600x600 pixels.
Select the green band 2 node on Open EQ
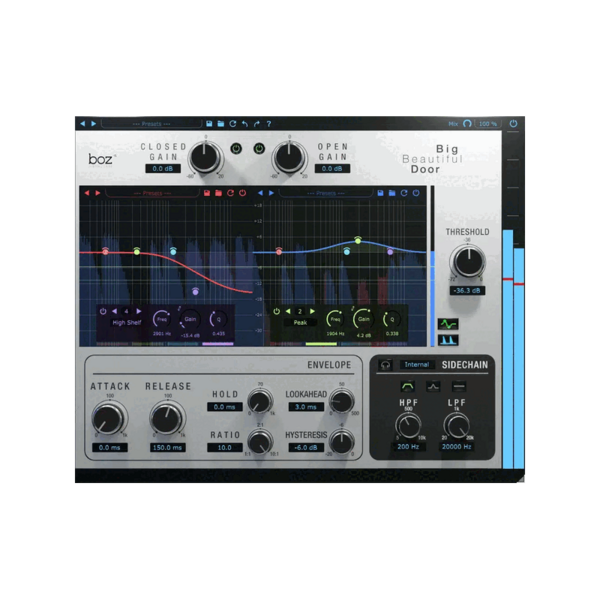358,240
